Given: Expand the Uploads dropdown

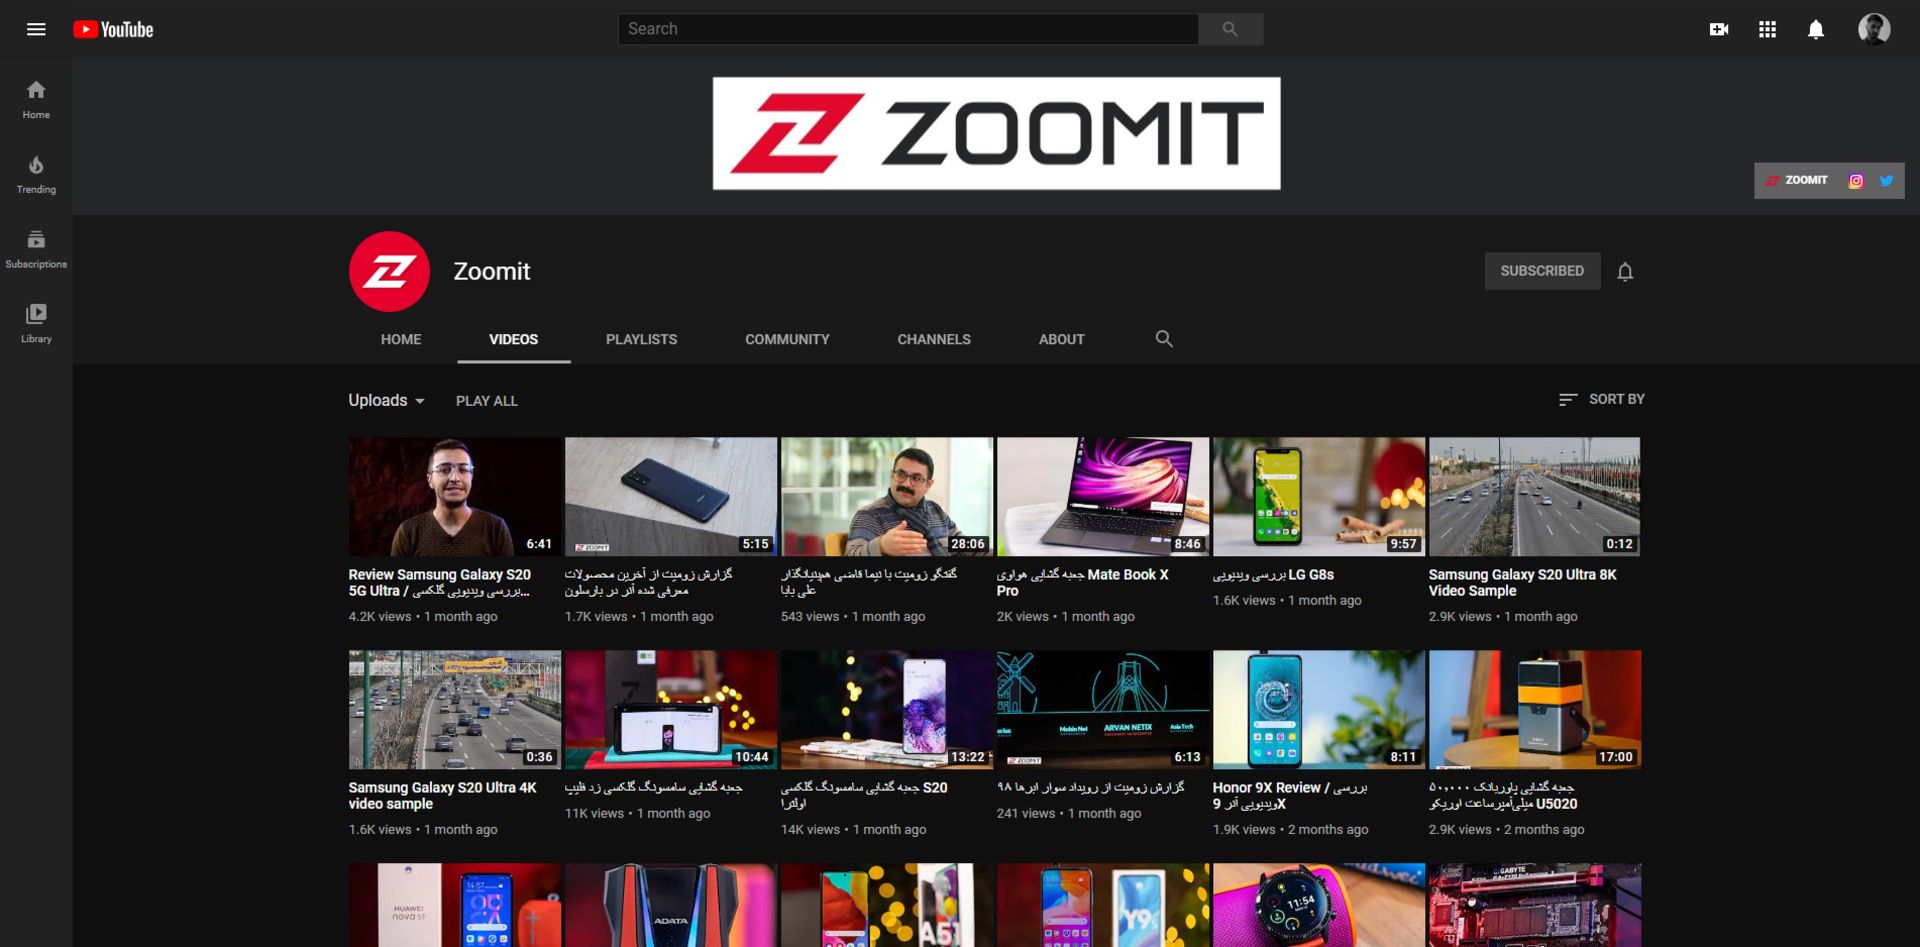Looking at the screenshot, I should click(387, 400).
